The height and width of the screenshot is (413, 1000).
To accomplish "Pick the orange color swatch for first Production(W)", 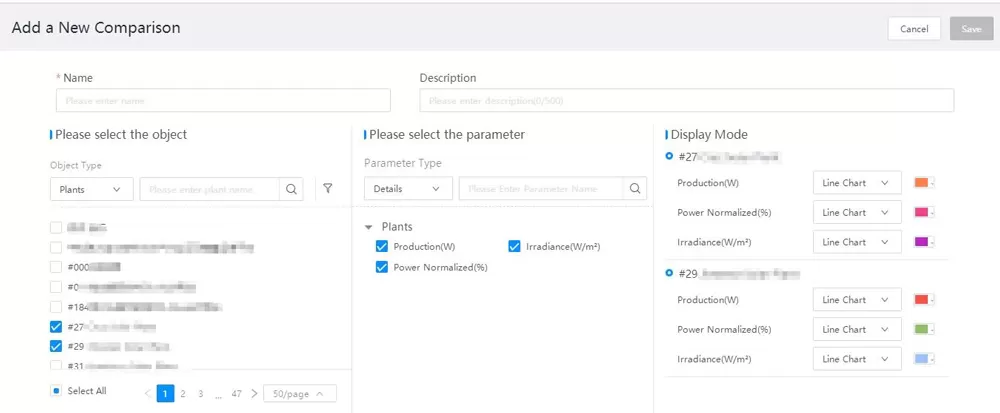I will [924, 183].
